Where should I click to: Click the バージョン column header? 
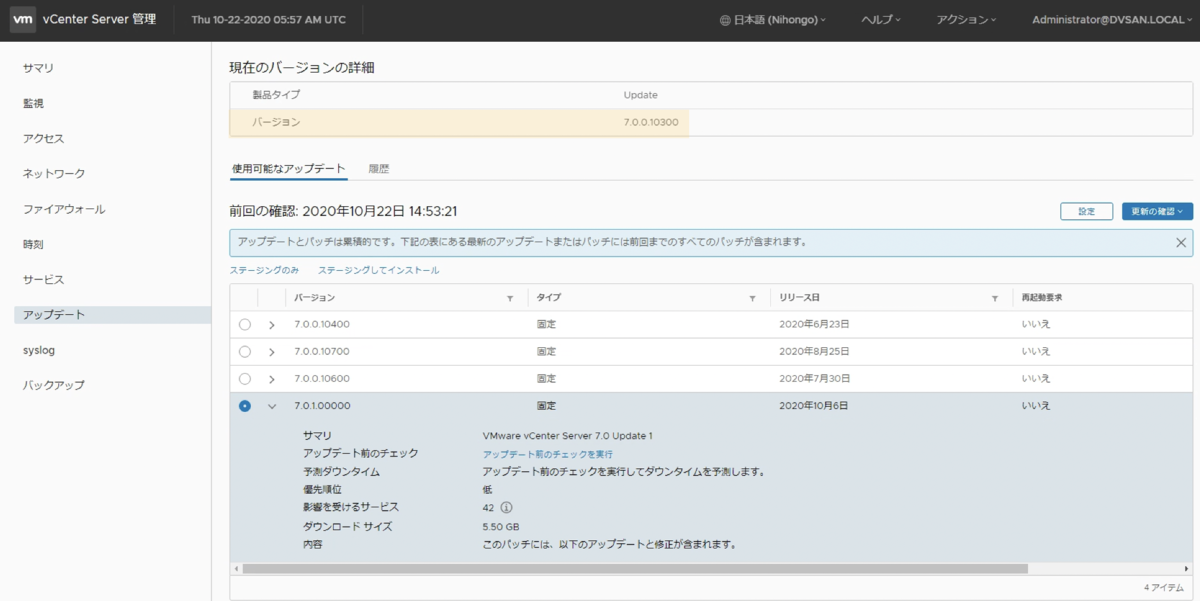pyautogui.click(x=315, y=298)
